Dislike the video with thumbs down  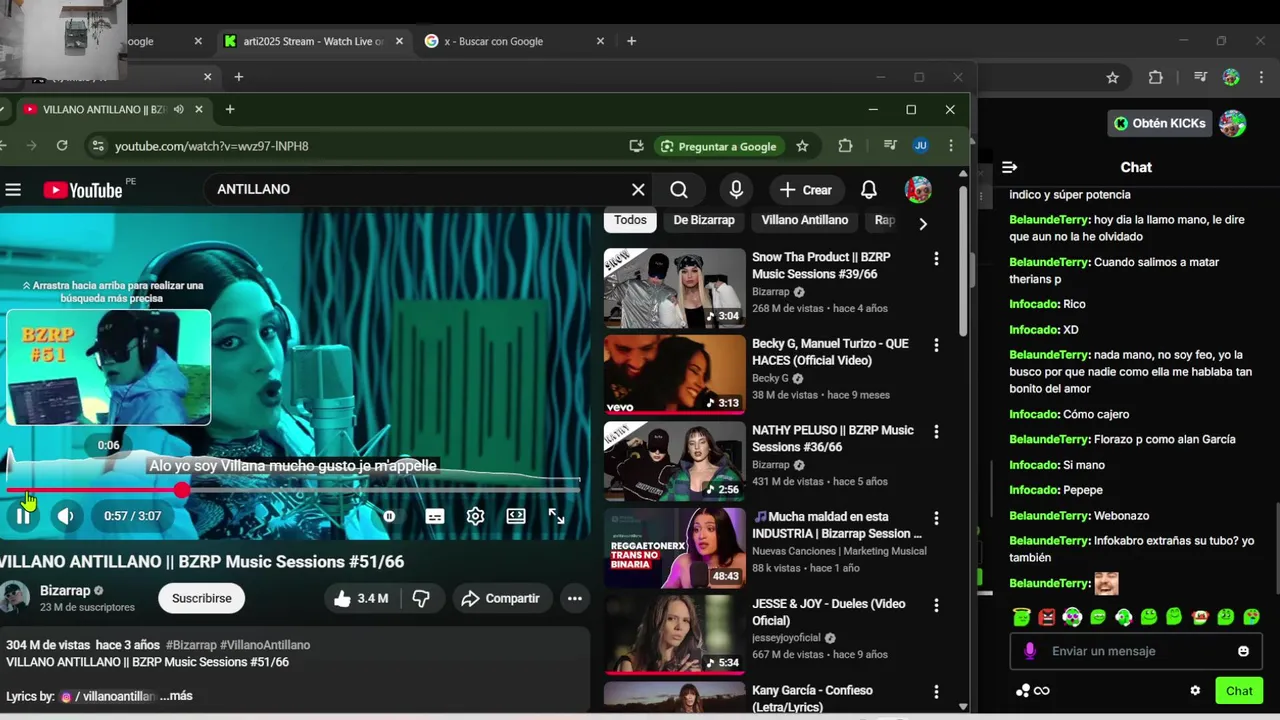coord(421,598)
